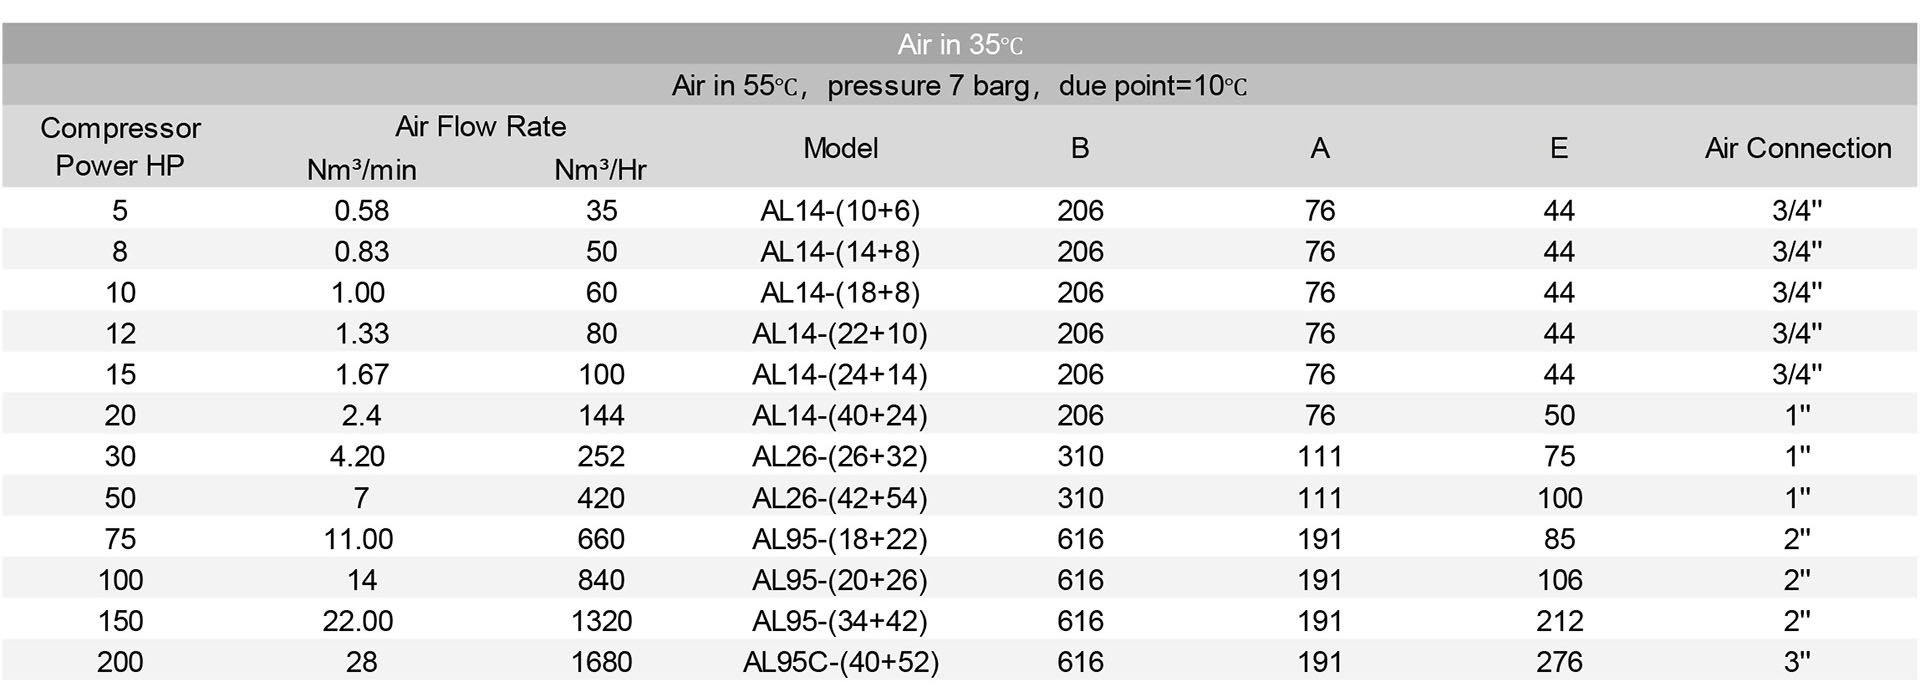Select the 0.58 Nm³/min flow value
The height and width of the screenshot is (682, 1920).
pyautogui.click(x=361, y=211)
